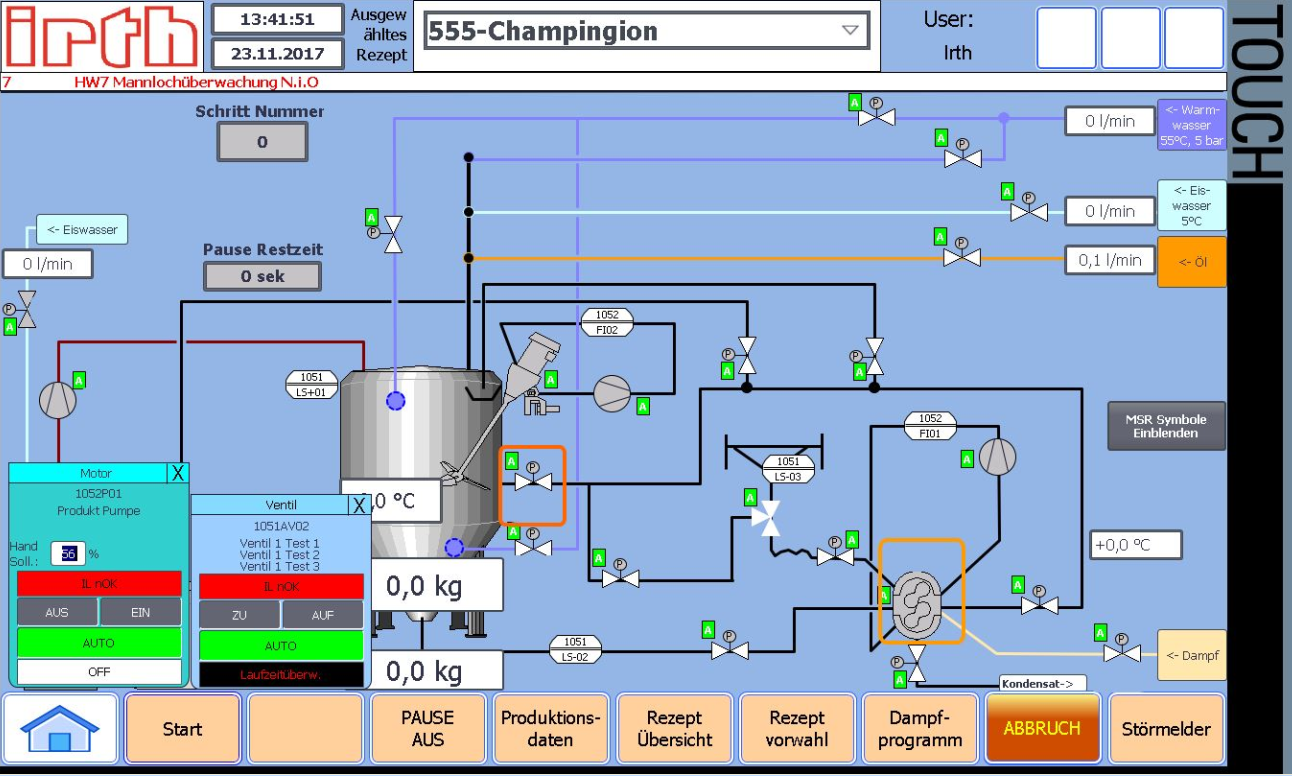The image size is (1292, 776).
Task: Set the valve to ZU
Action: click(x=239, y=615)
